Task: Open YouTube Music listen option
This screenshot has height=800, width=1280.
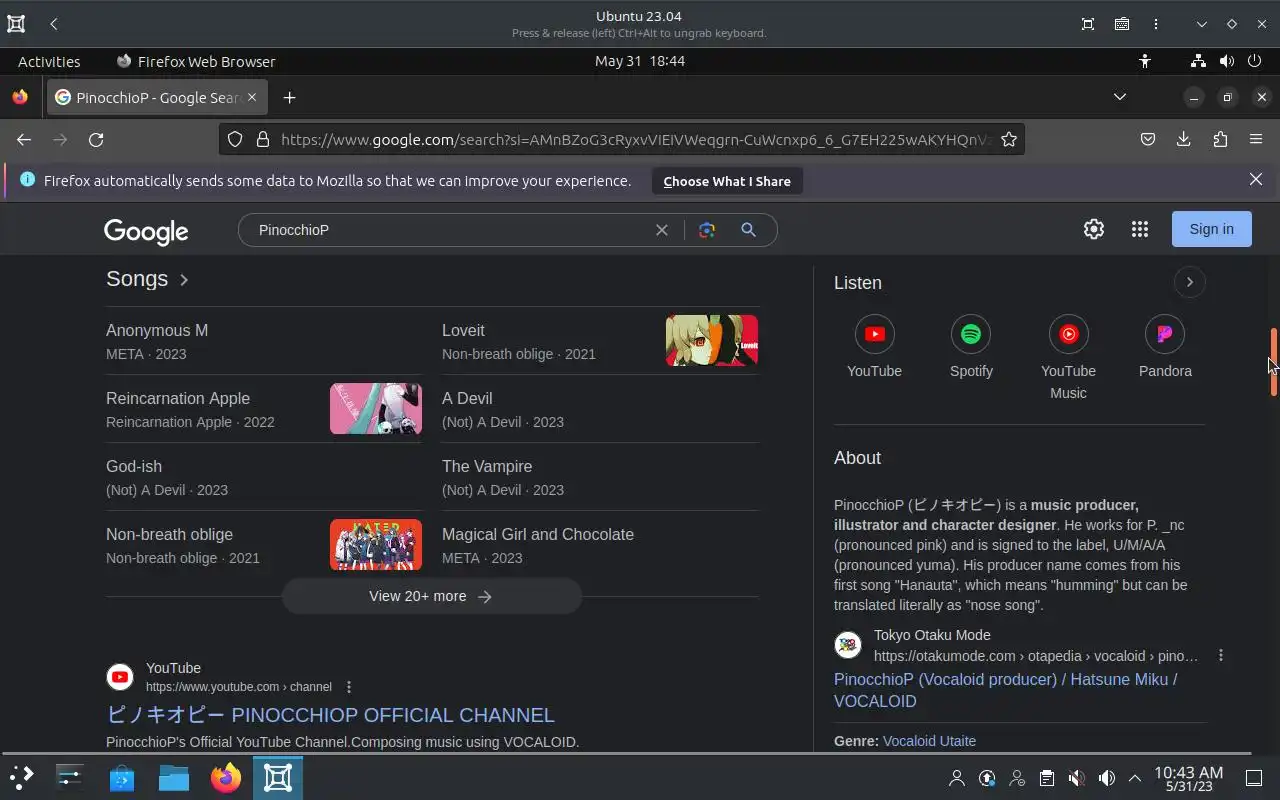Action: tap(1068, 358)
